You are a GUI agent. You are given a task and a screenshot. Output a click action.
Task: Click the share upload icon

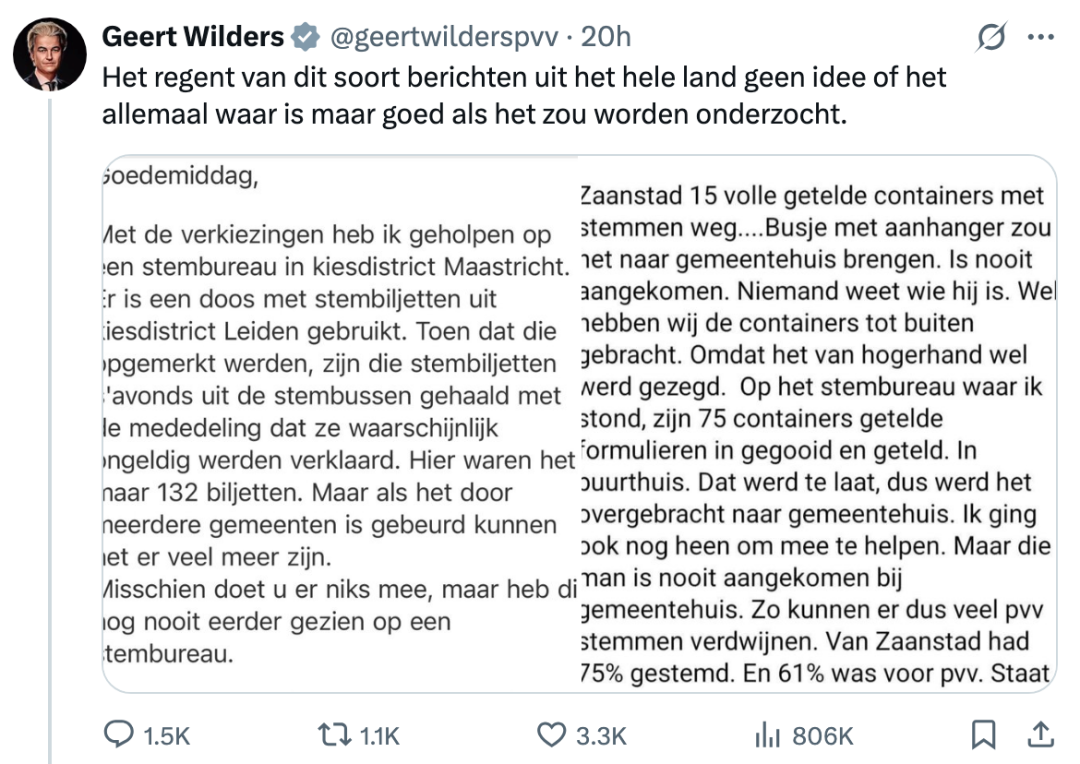point(1040,735)
